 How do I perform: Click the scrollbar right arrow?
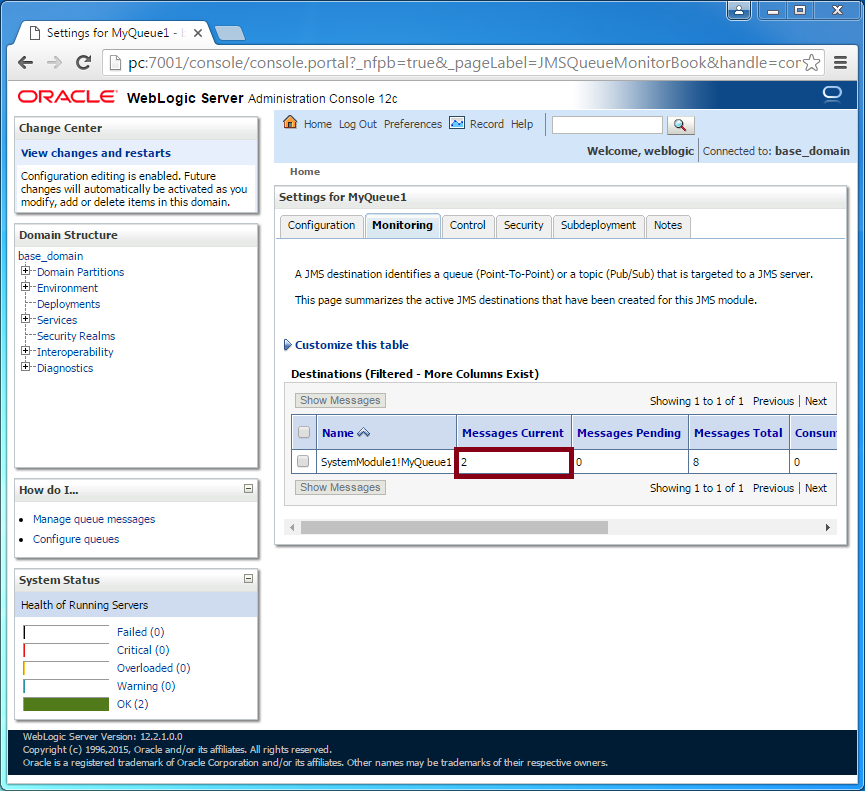point(827,528)
